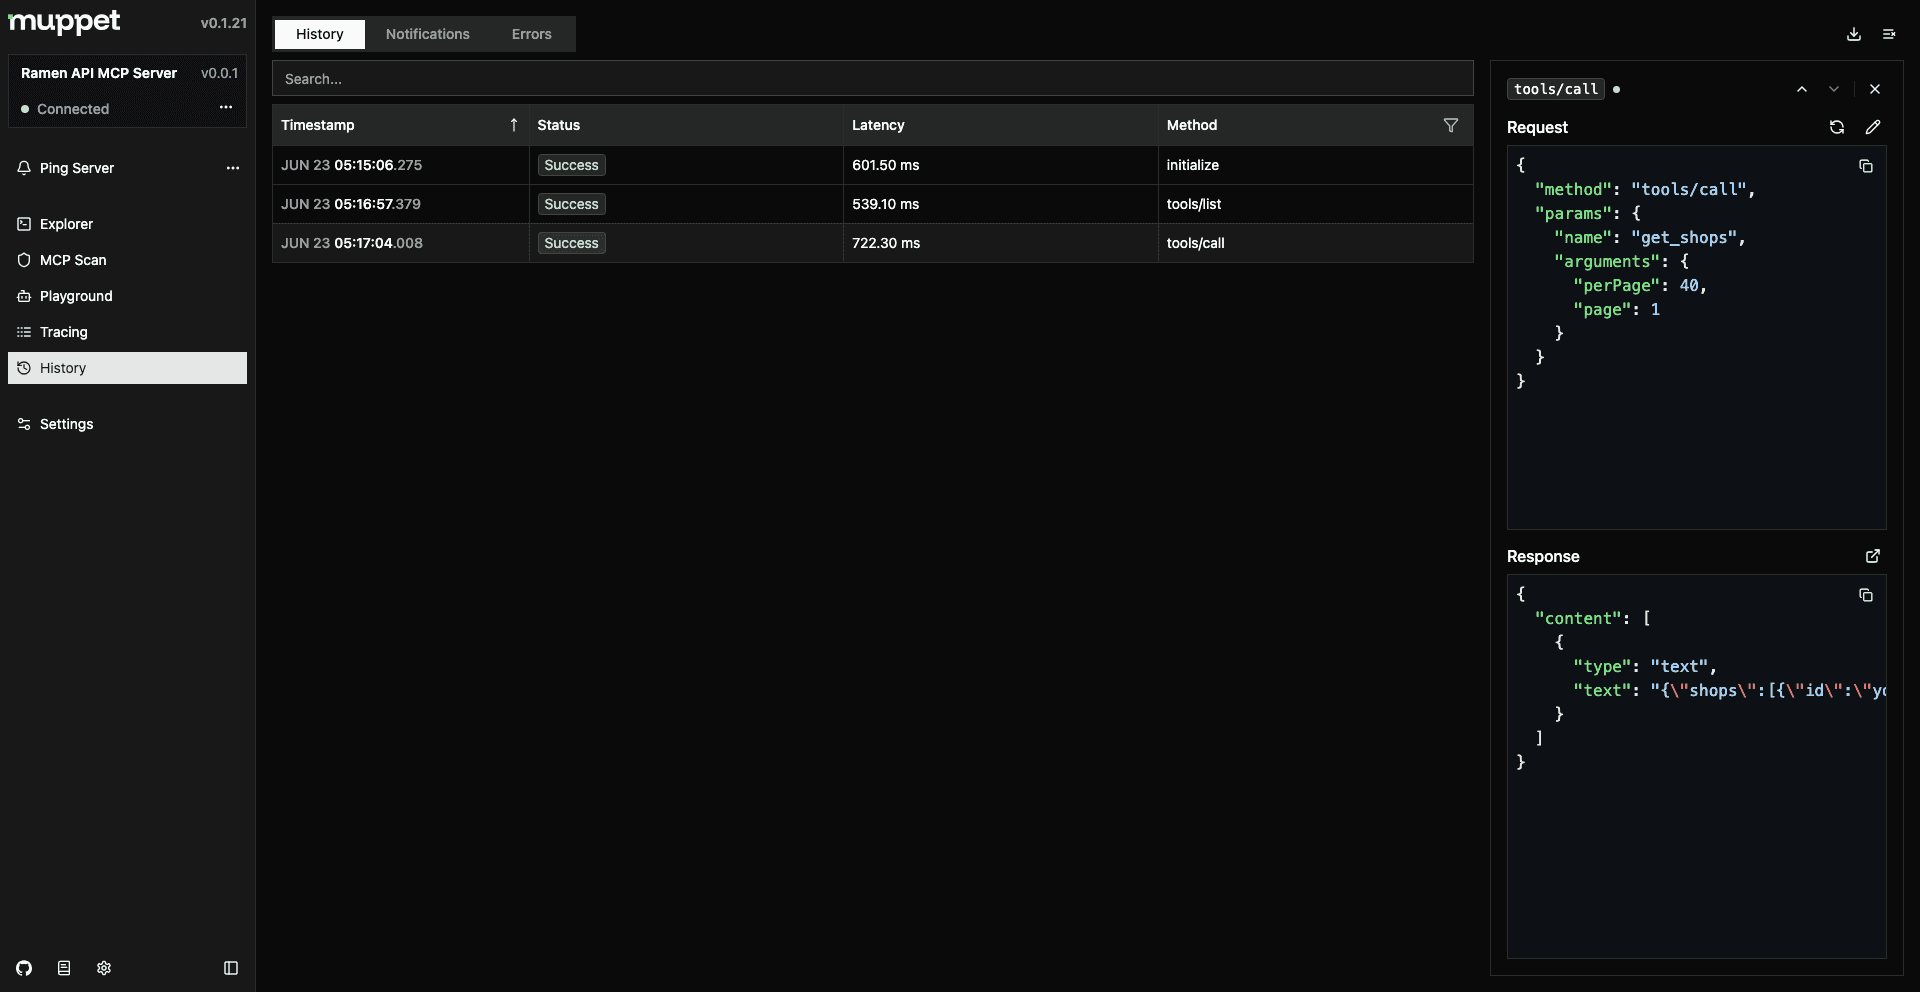The height and width of the screenshot is (992, 1920).
Task: Open Ping Server more options
Action: 233,168
